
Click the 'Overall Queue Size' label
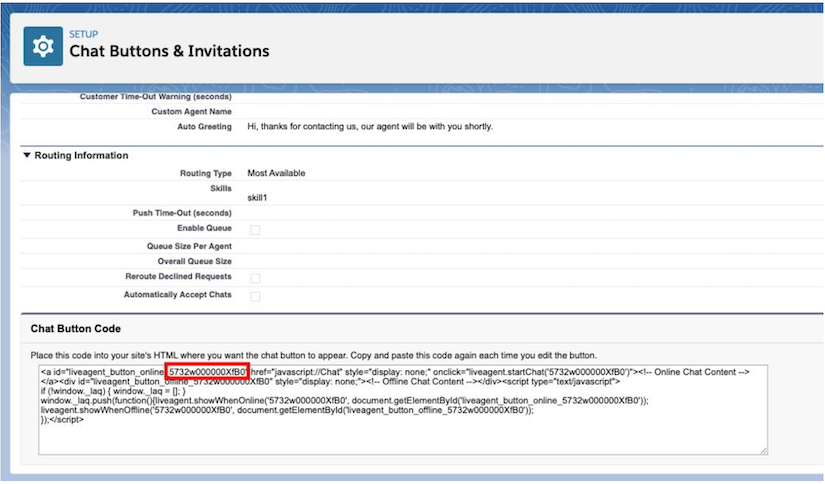click(195, 261)
